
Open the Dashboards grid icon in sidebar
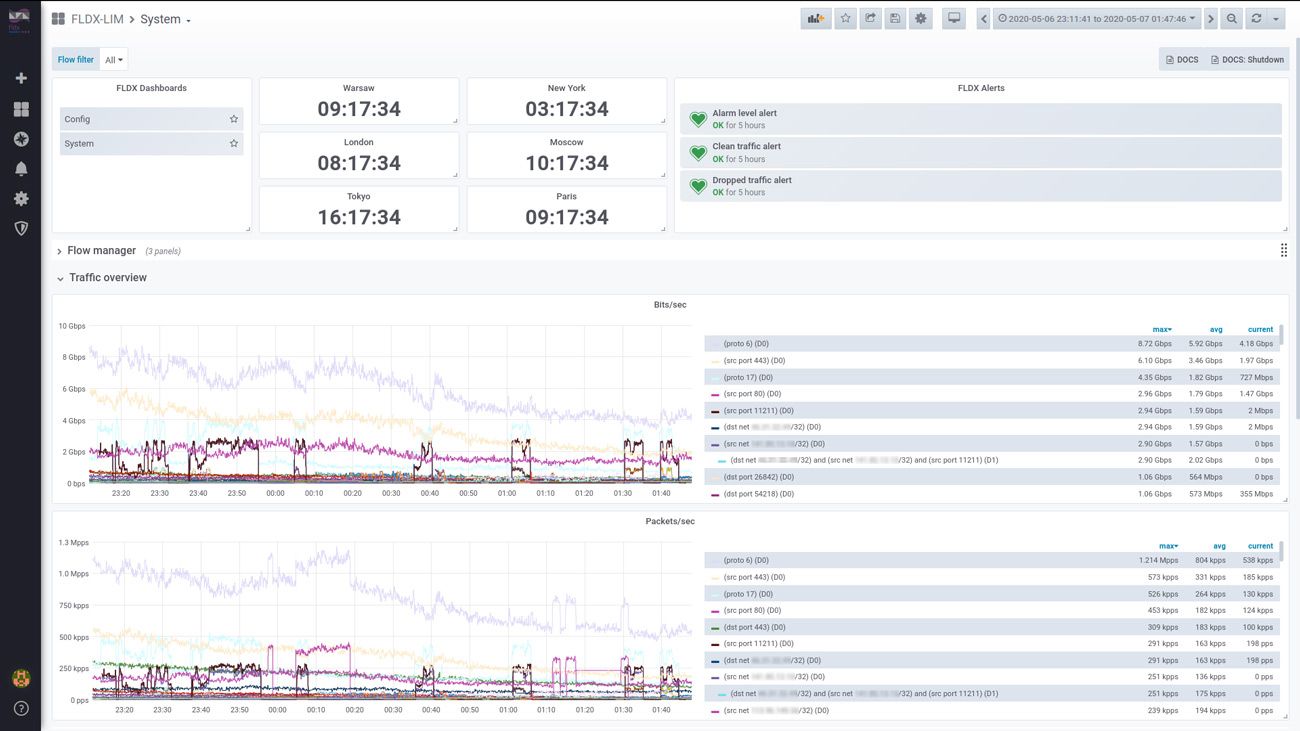pos(20,107)
